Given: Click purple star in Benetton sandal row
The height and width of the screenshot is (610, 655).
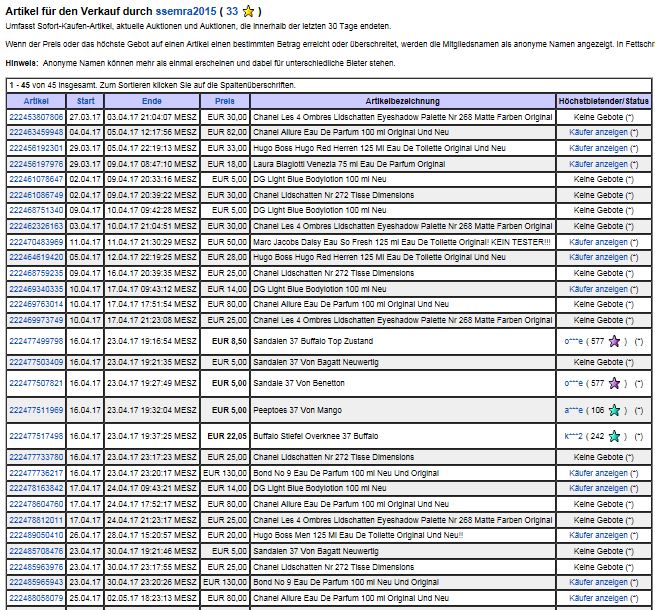Looking at the screenshot, I should click(614, 383).
